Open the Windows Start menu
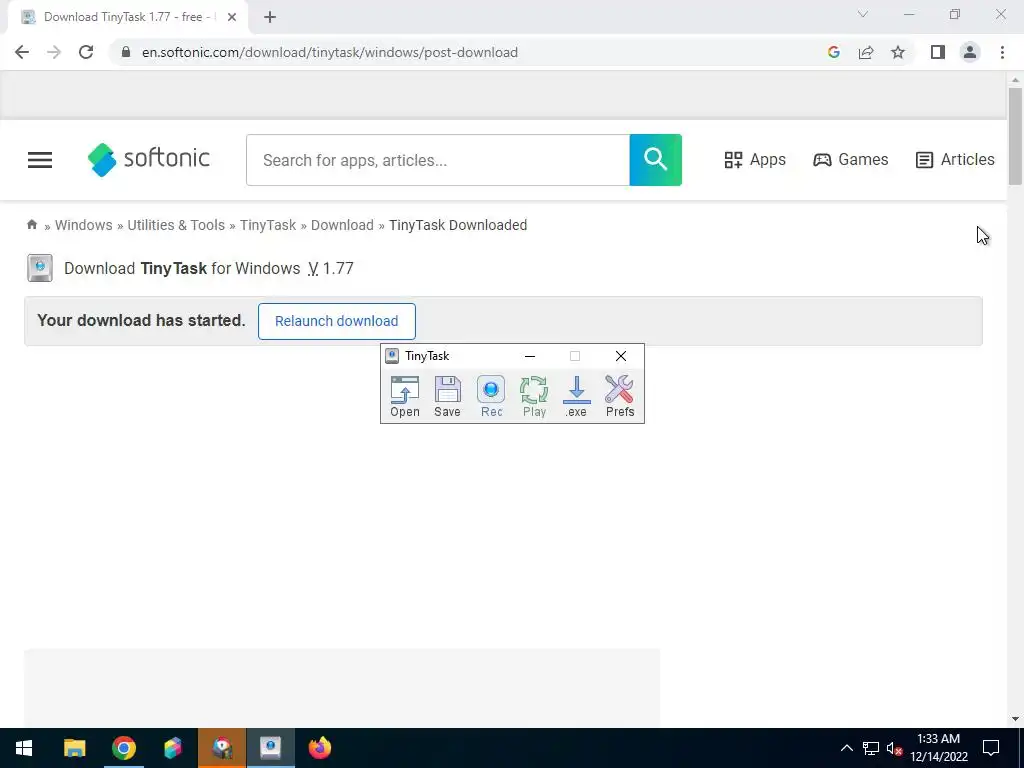The width and height of the screenshot is (1024, 768). pos(24,748)
